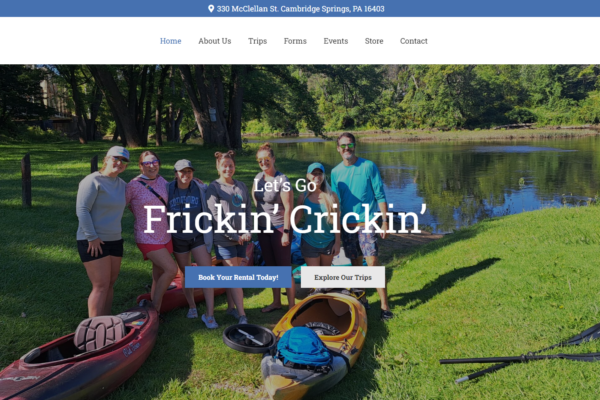The image size is (600, 400).
Task: Open the Contact page
Action: pyautogui.click(x=414, y=41)
